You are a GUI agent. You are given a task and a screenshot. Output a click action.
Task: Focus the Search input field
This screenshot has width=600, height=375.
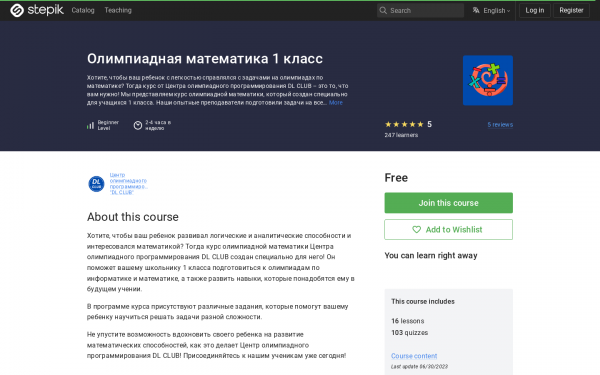pos(420,10)
